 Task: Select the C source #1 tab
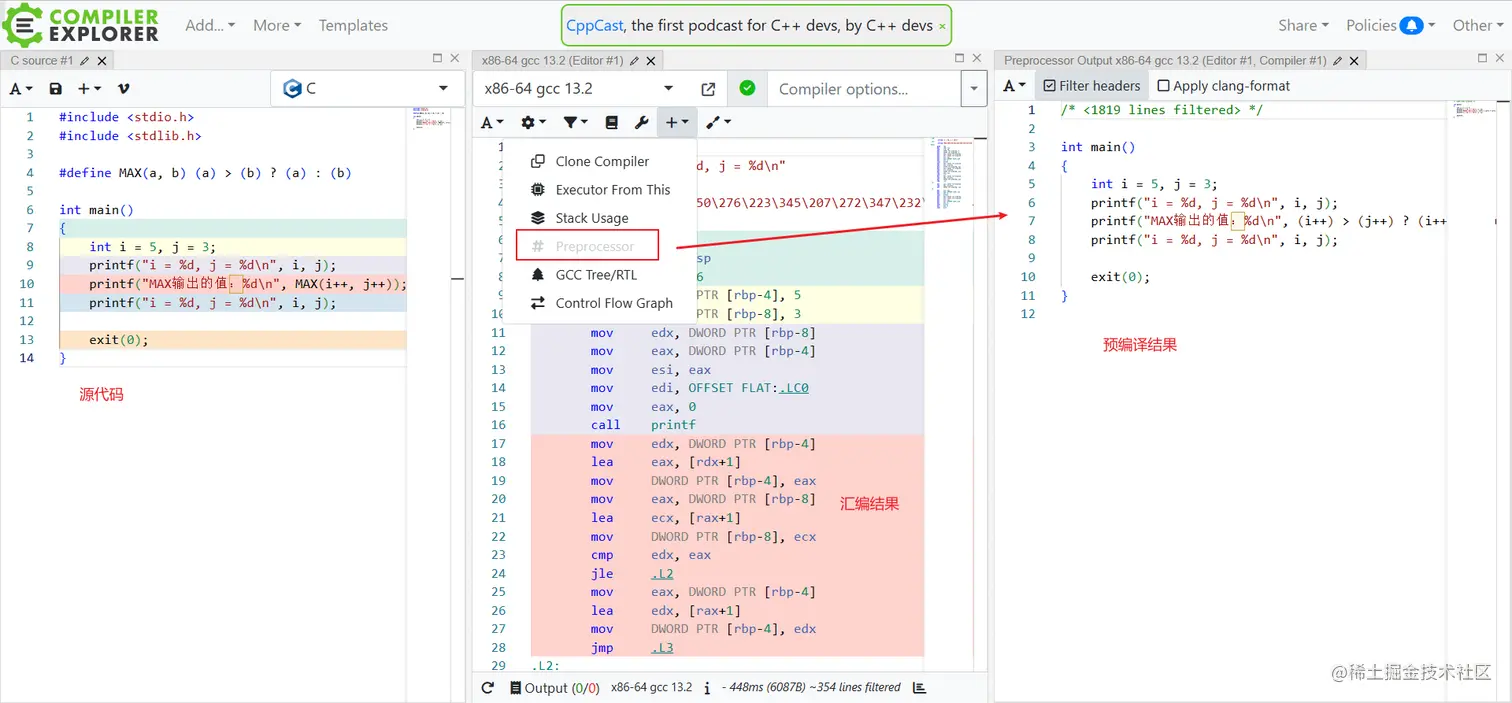click(x=42, y=61)
